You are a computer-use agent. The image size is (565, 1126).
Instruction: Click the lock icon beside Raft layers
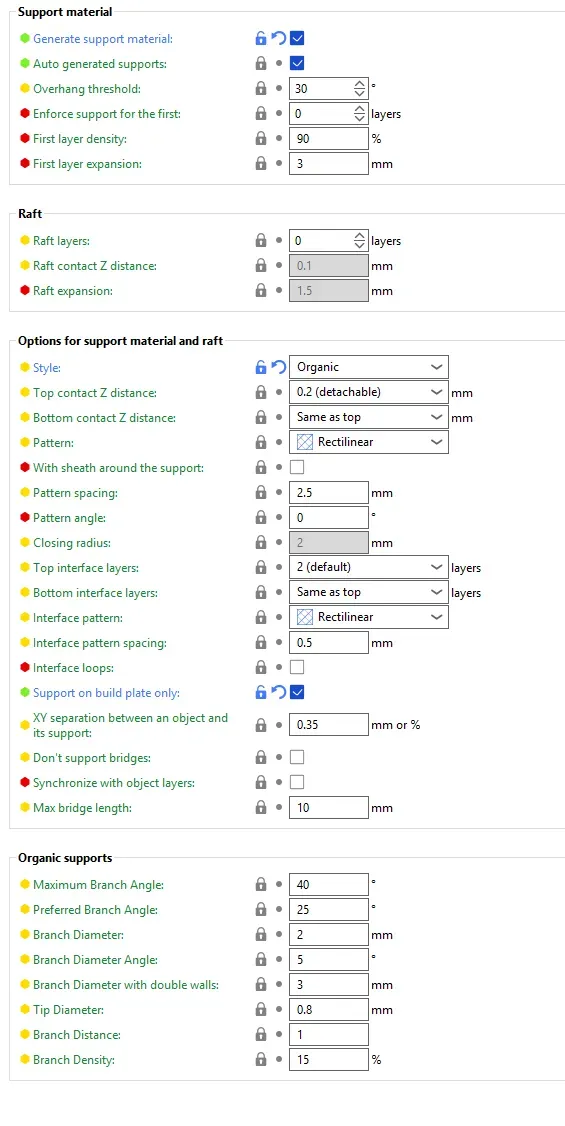point(261,241)
